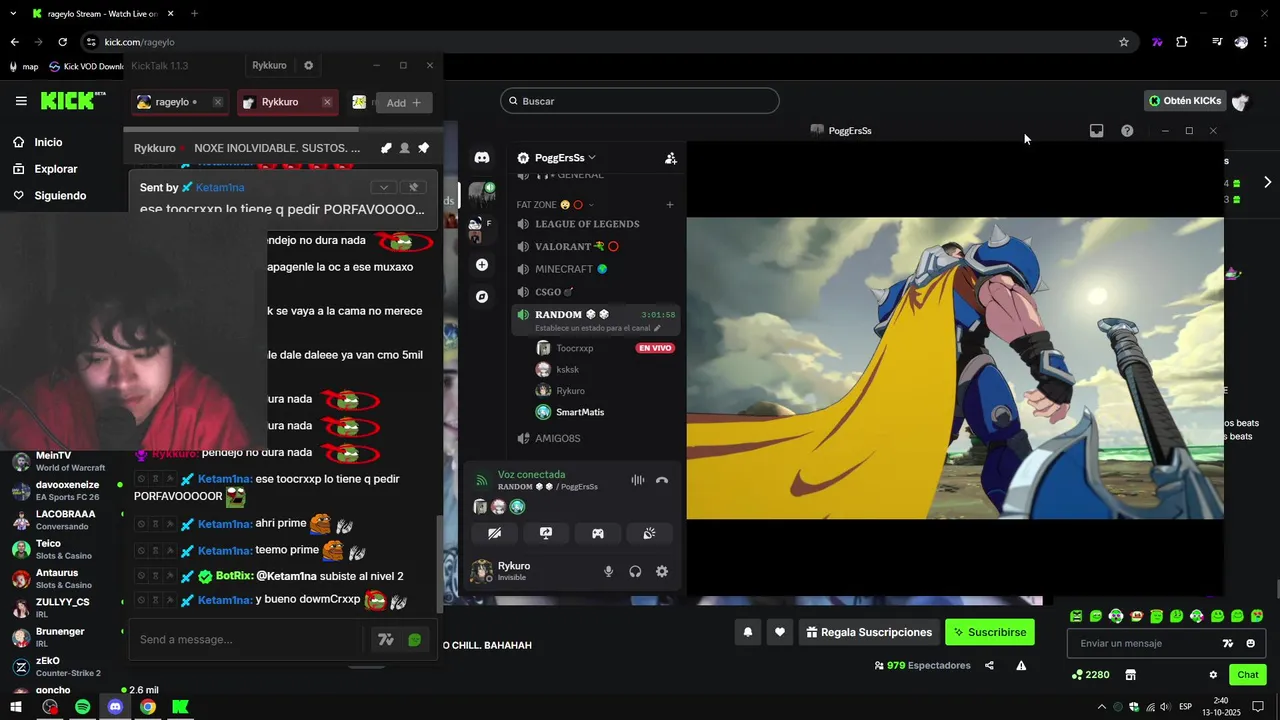Open emote picker in Kick chat input
This screenshot has height=720, width=1280.
click(1251, 643)
